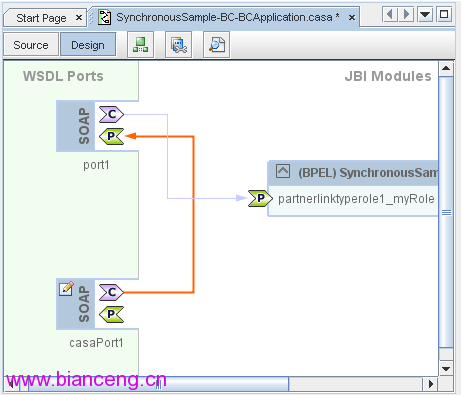Image resolution: width=461 pixels, height=395 pixels.
Task: Close the Start Page tab
Action: (79, 17)
